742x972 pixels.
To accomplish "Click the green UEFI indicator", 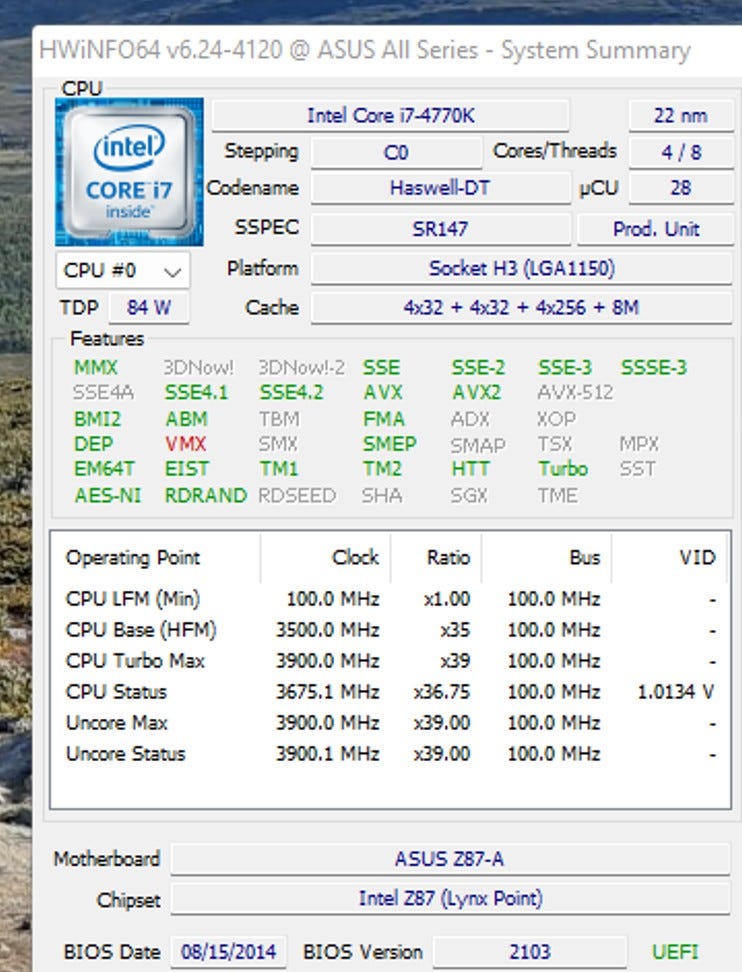I will (x=675, y=952).
